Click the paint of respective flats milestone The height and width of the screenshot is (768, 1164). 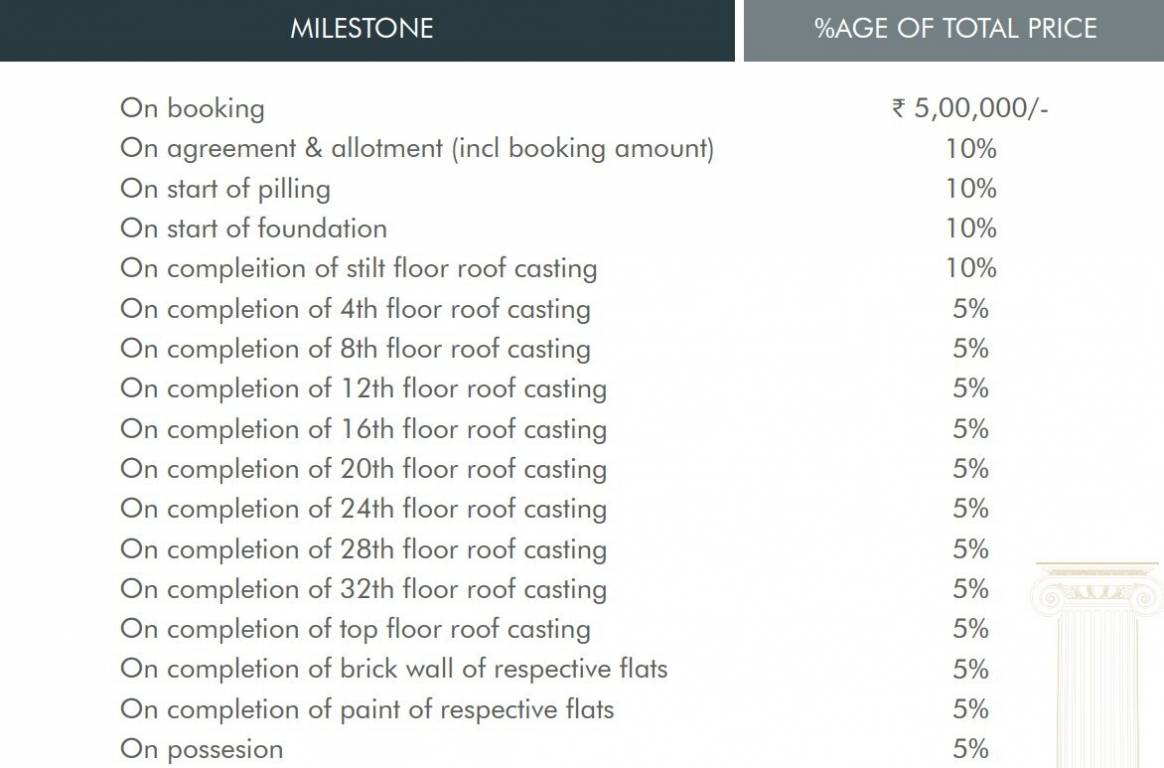point(367,709)
